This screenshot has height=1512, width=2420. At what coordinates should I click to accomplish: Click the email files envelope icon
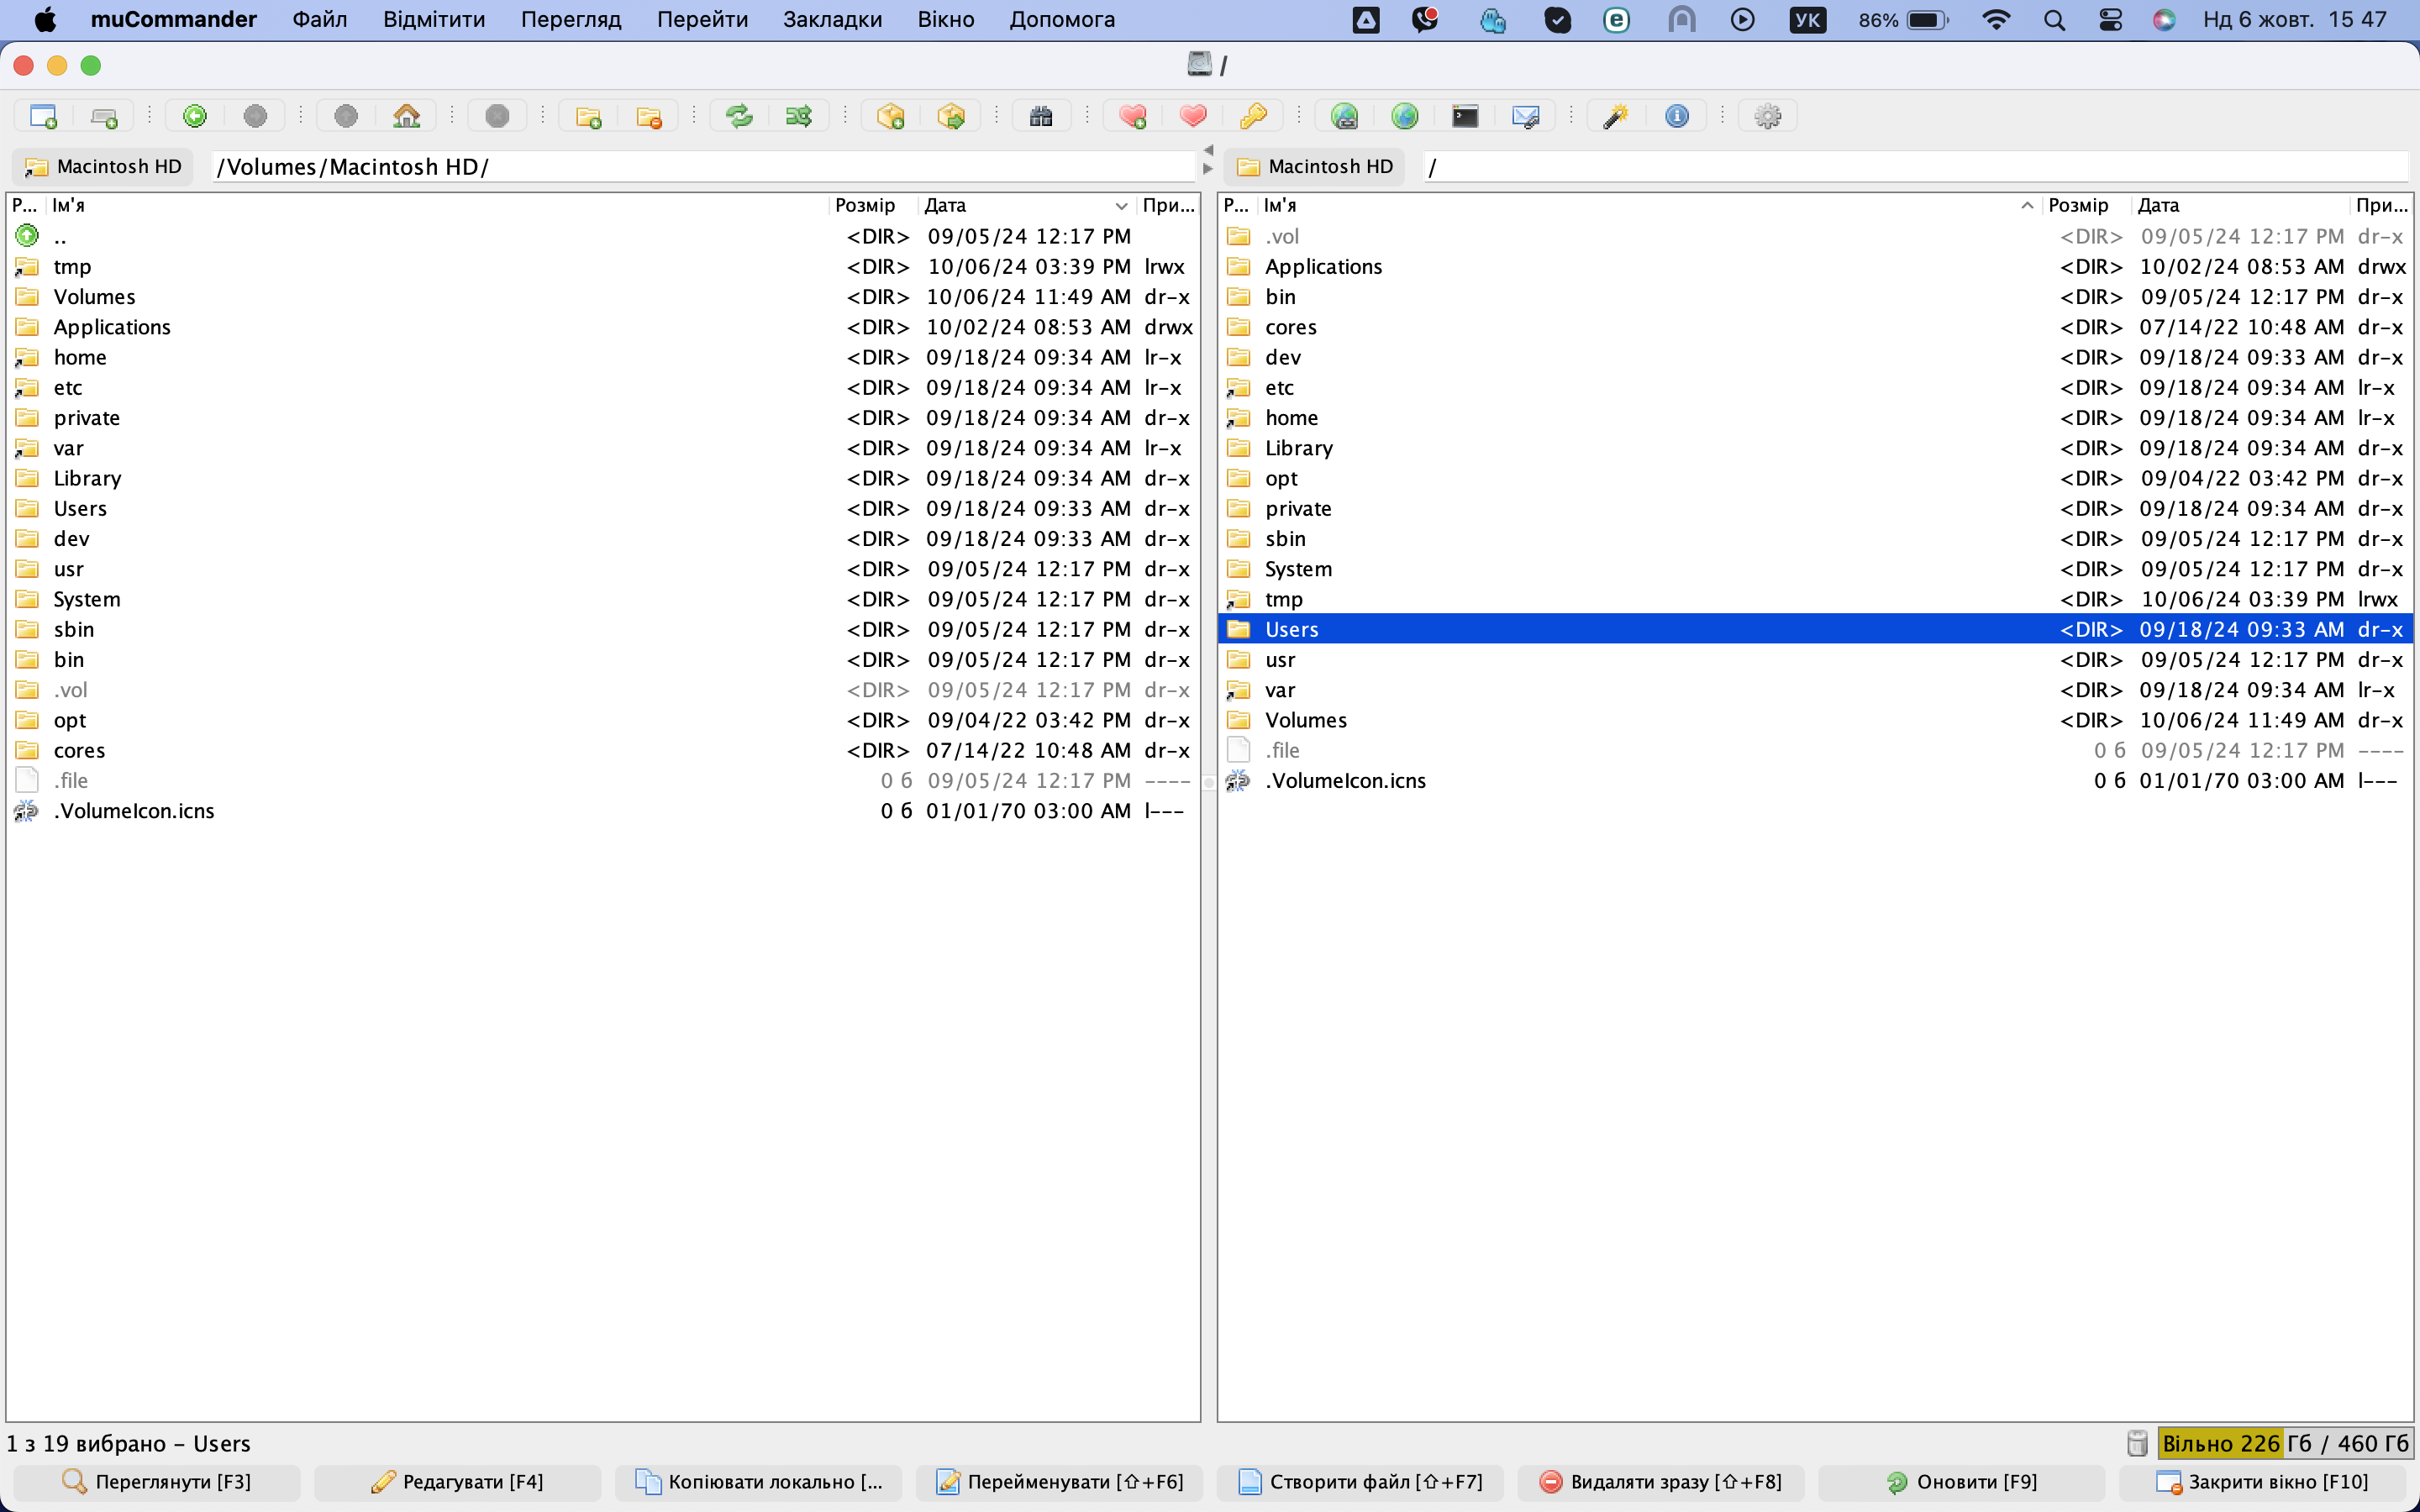[1525, 116]
